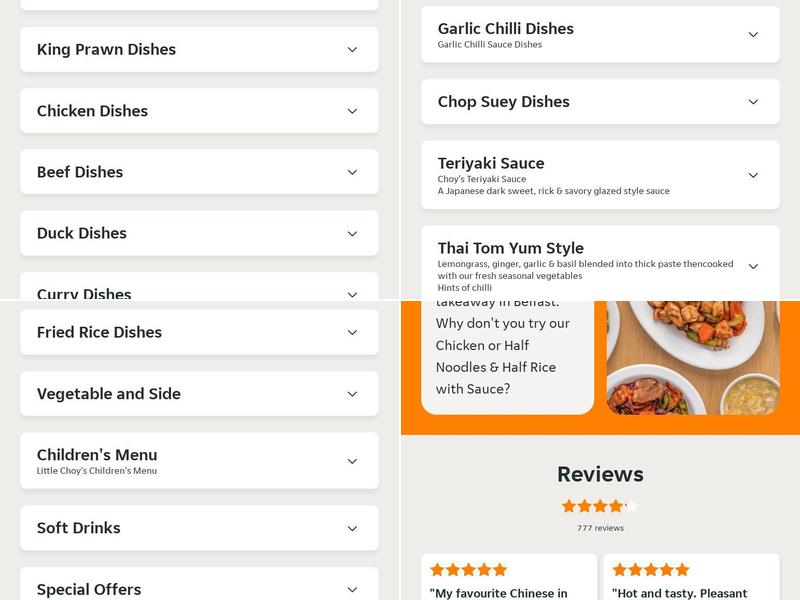Select the Fried Rice Dishes section
Screen dimensions: 800x600
pos(199,332)
